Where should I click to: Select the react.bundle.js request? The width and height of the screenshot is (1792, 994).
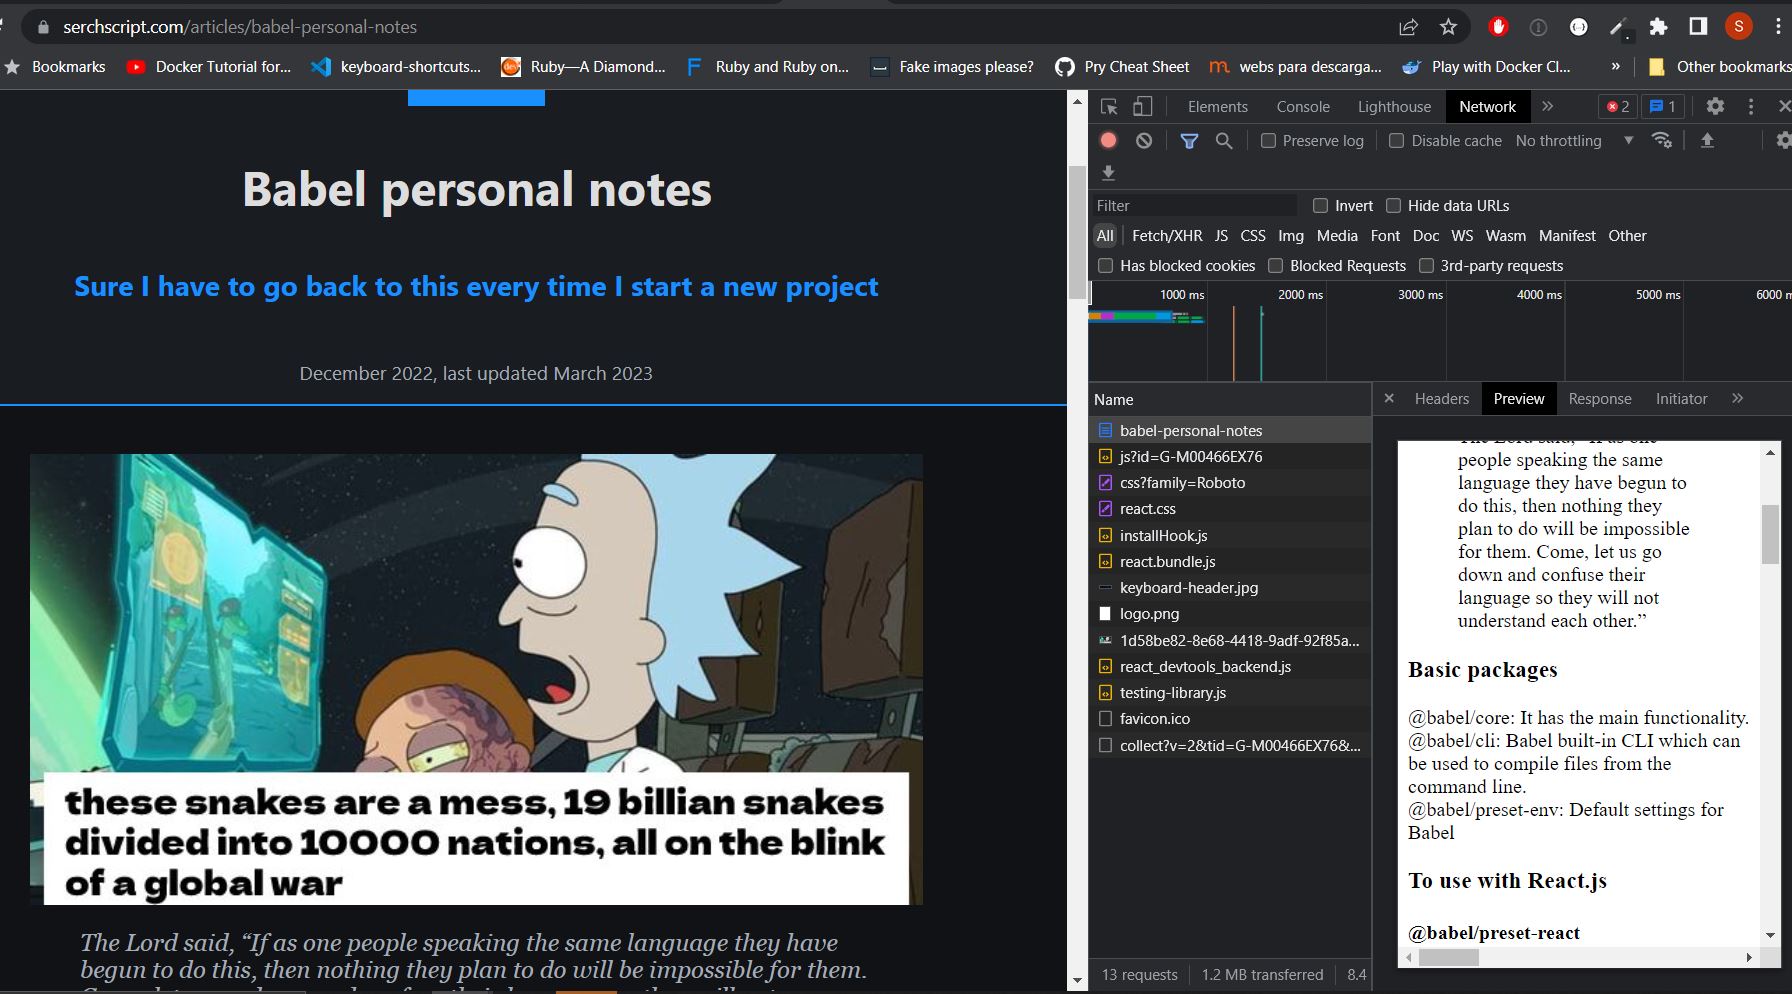pos(1230,562)
